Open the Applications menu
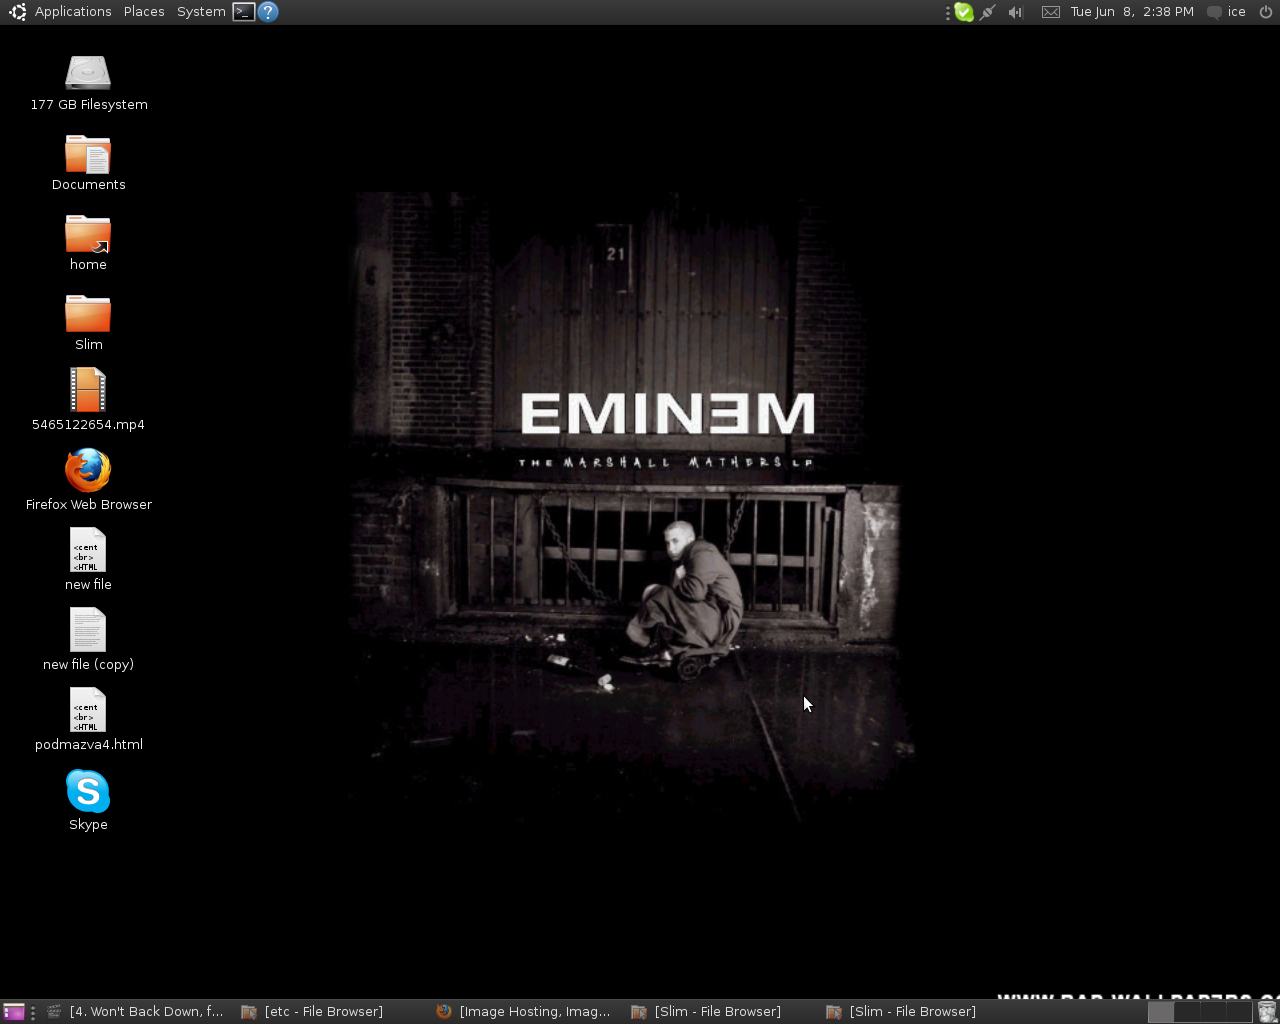The height and width of the screenshot is (1024, 1280). [x=73, y=12]
